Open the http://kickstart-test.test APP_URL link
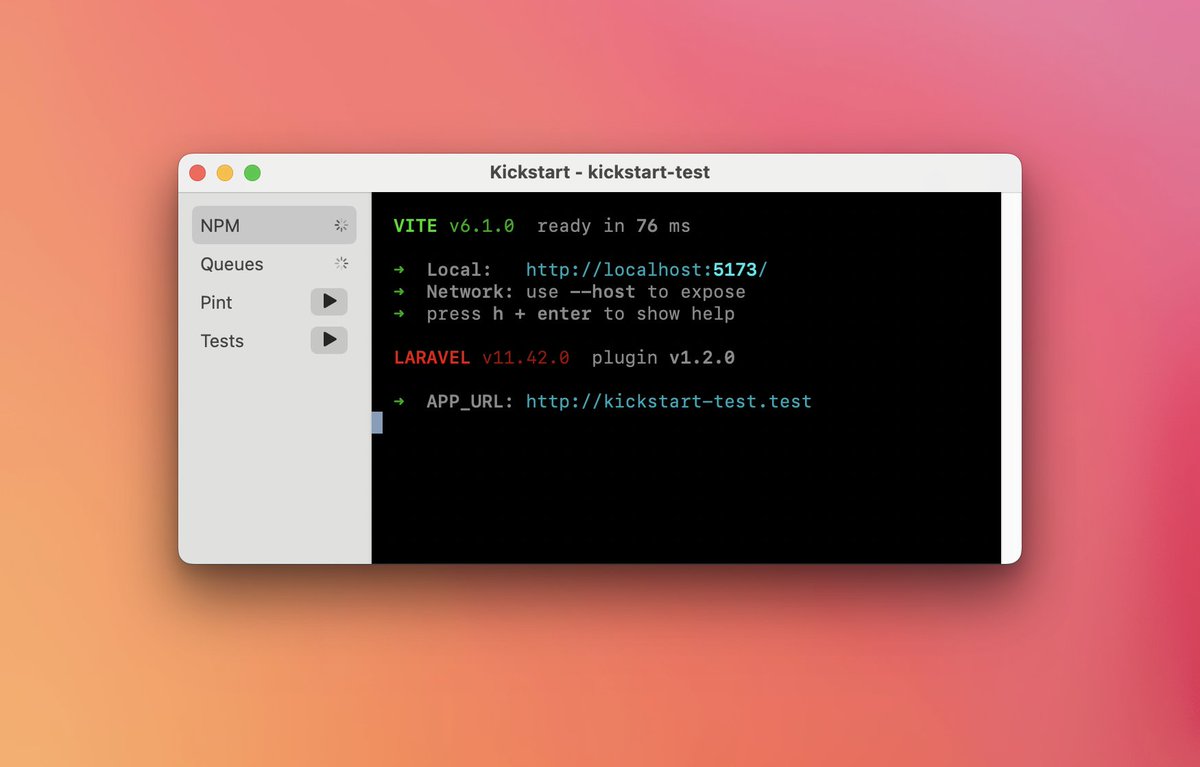Screen dimensions: 1200x767 pos(669,401)
